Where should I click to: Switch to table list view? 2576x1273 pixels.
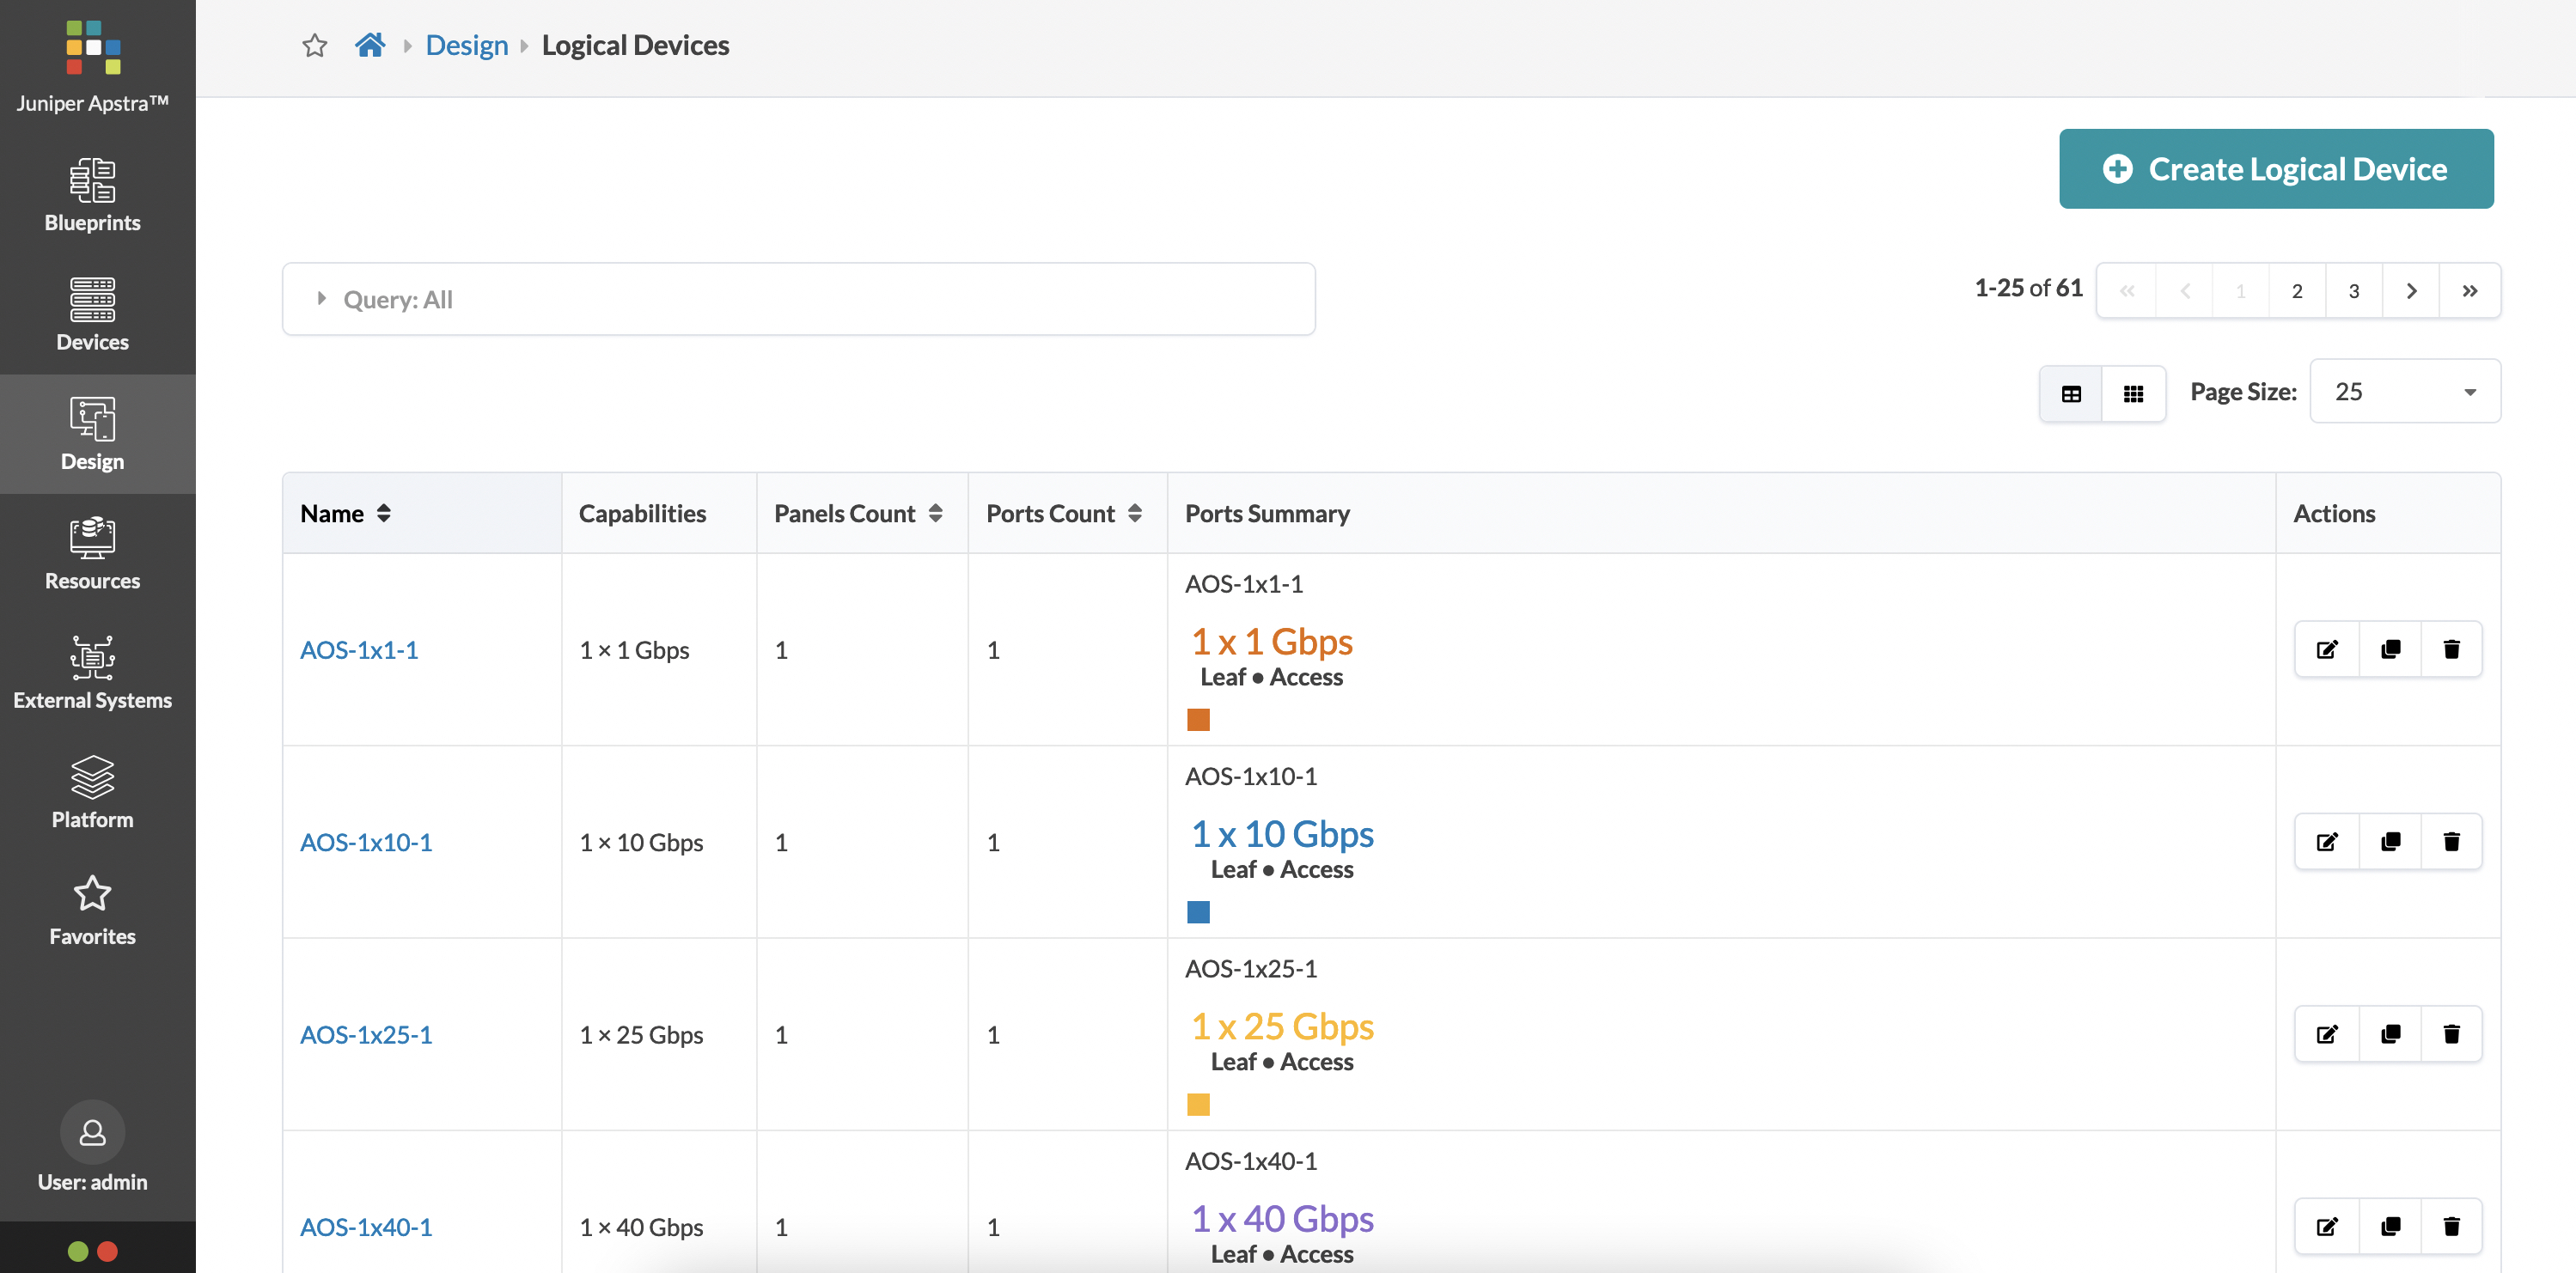coord(2071,394)
